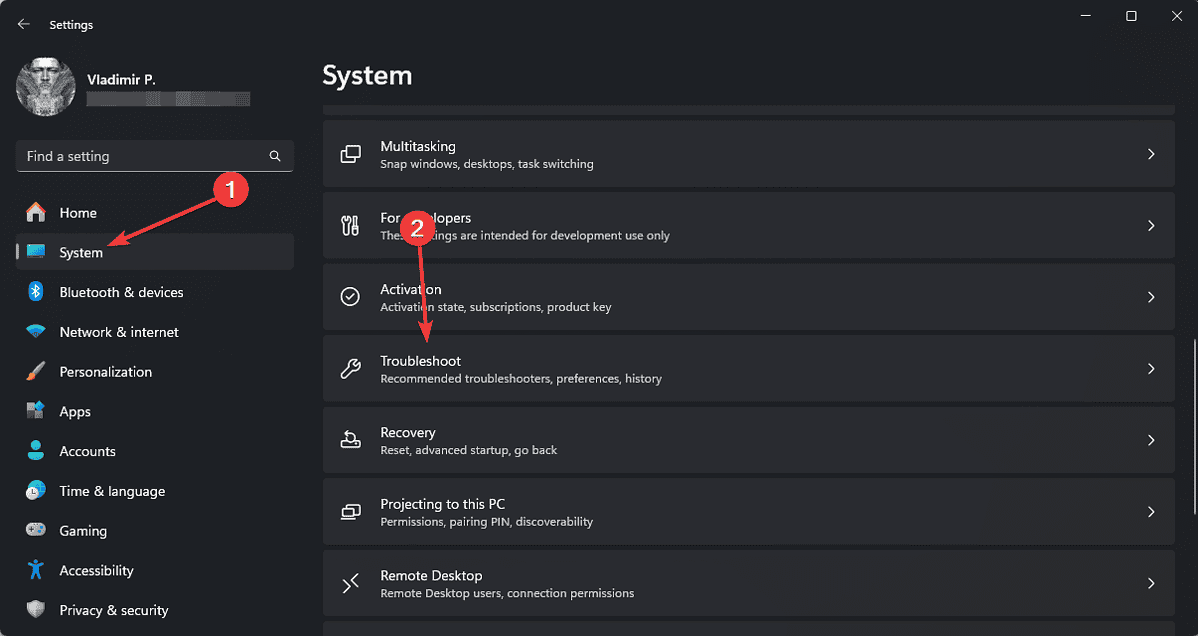Click the Bluetooth icon in the sidebar
The height and width of the screenshot is (636, 1198).
click(37, 292)
